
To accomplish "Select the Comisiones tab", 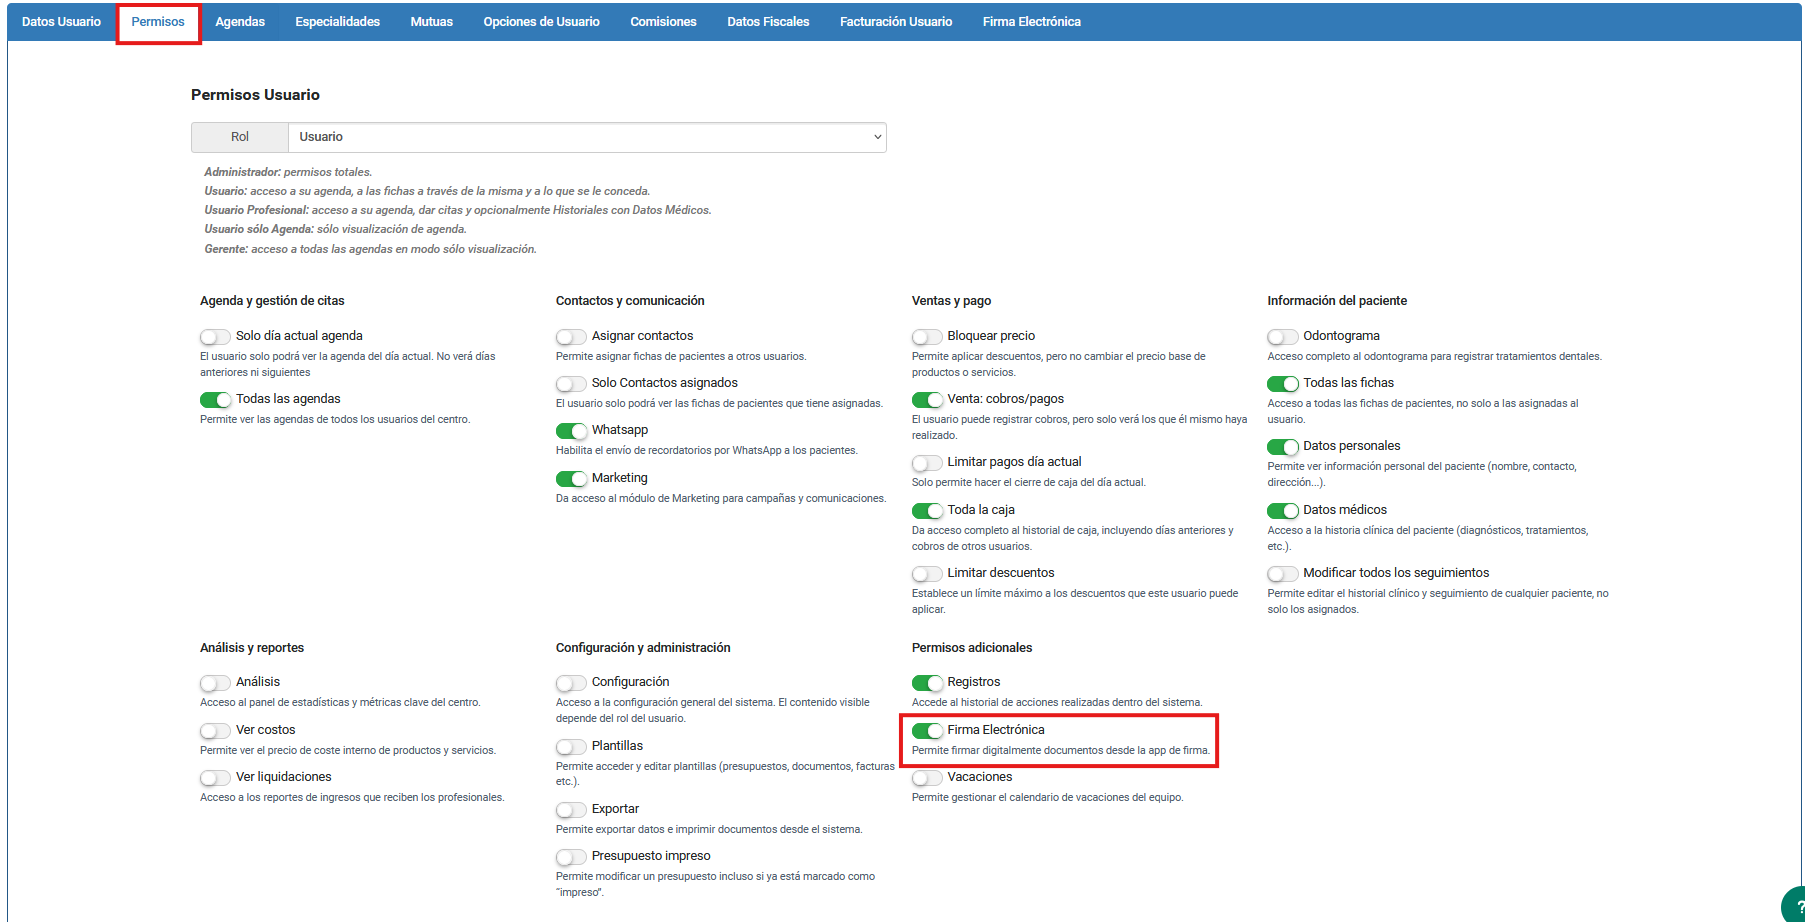I will [663, 22].
